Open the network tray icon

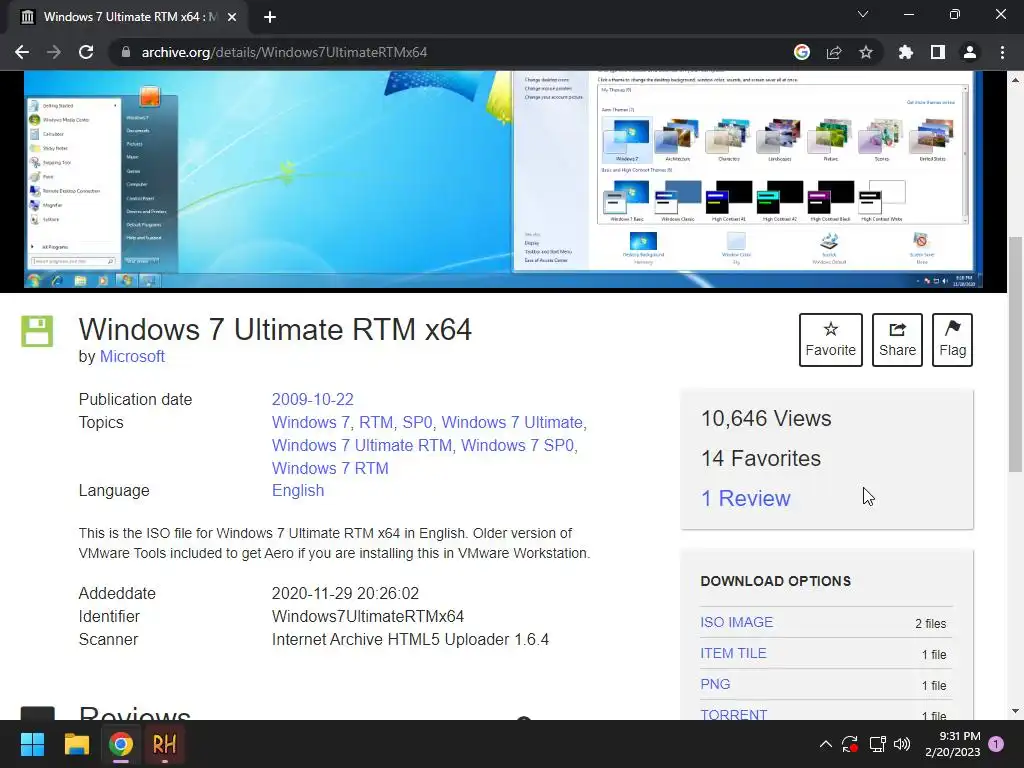877,744
